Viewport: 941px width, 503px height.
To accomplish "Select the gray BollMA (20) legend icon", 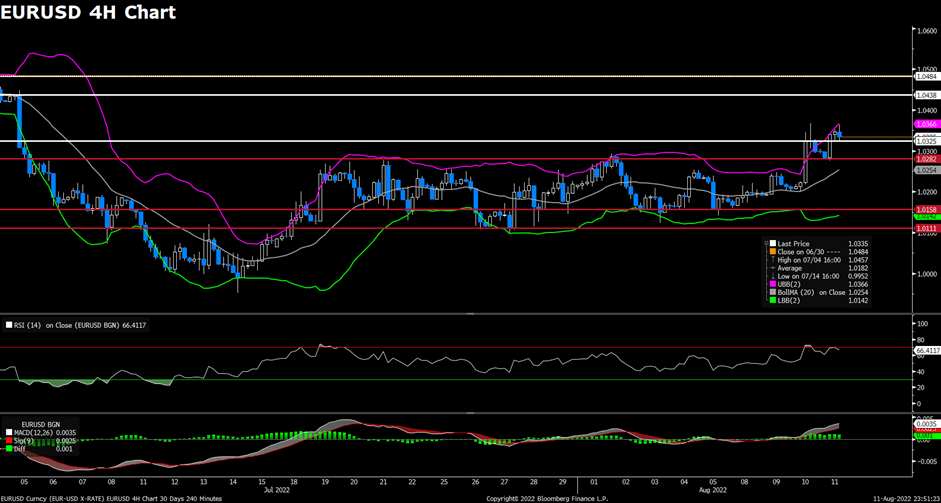I will pos(772,292).
